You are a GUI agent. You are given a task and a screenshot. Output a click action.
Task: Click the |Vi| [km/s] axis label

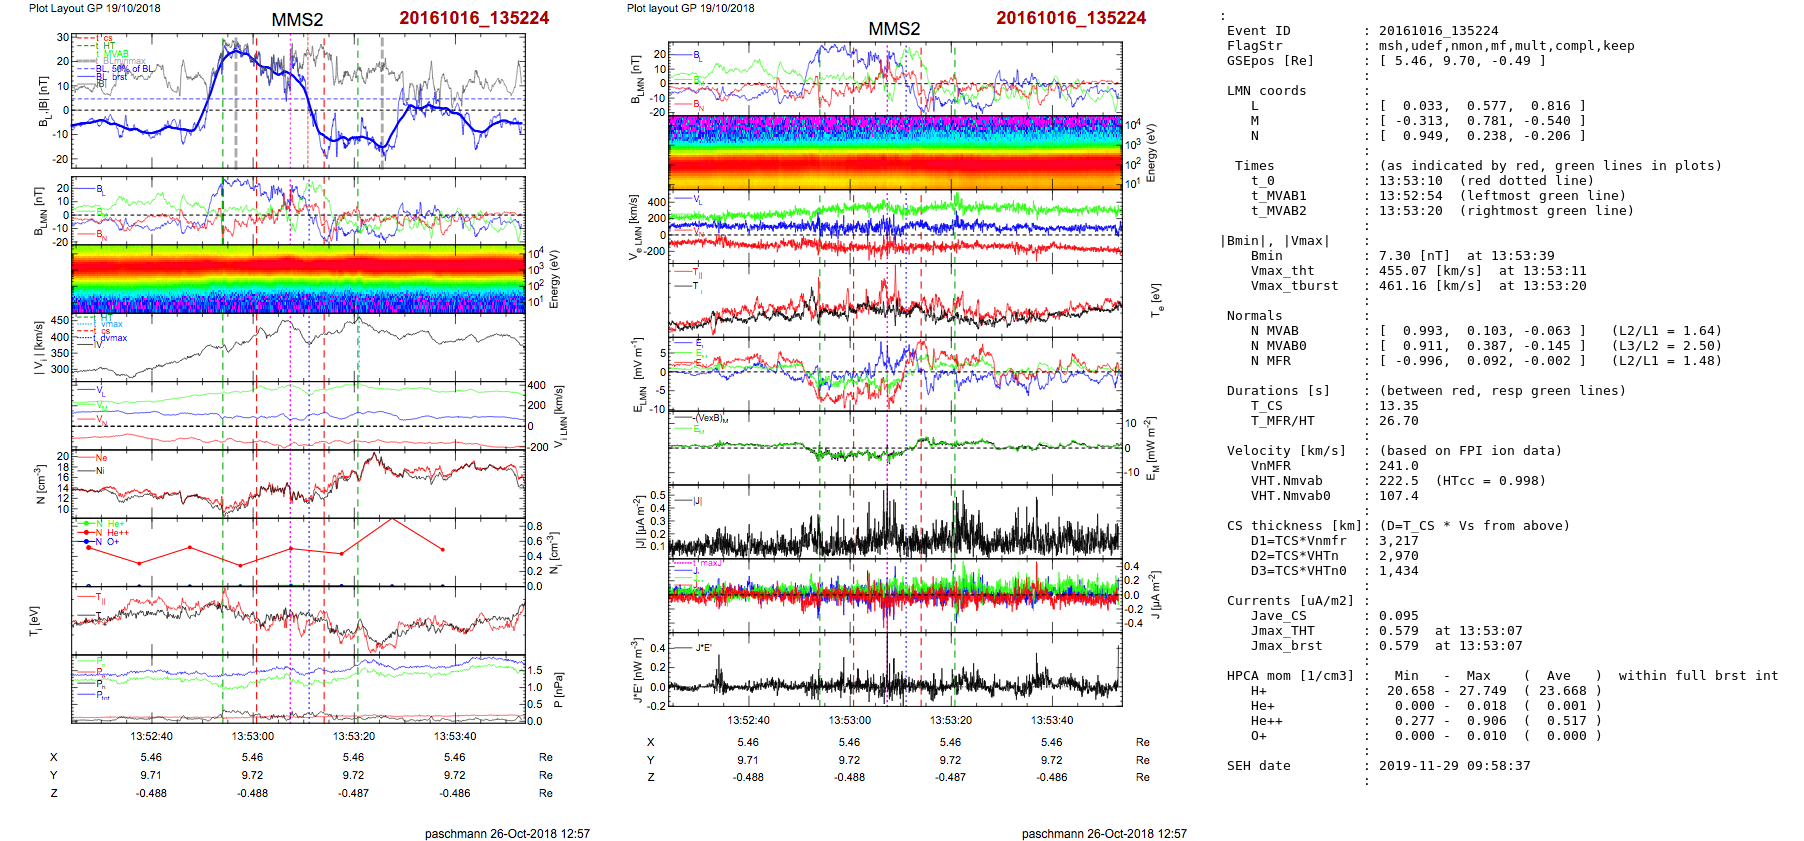40,348
